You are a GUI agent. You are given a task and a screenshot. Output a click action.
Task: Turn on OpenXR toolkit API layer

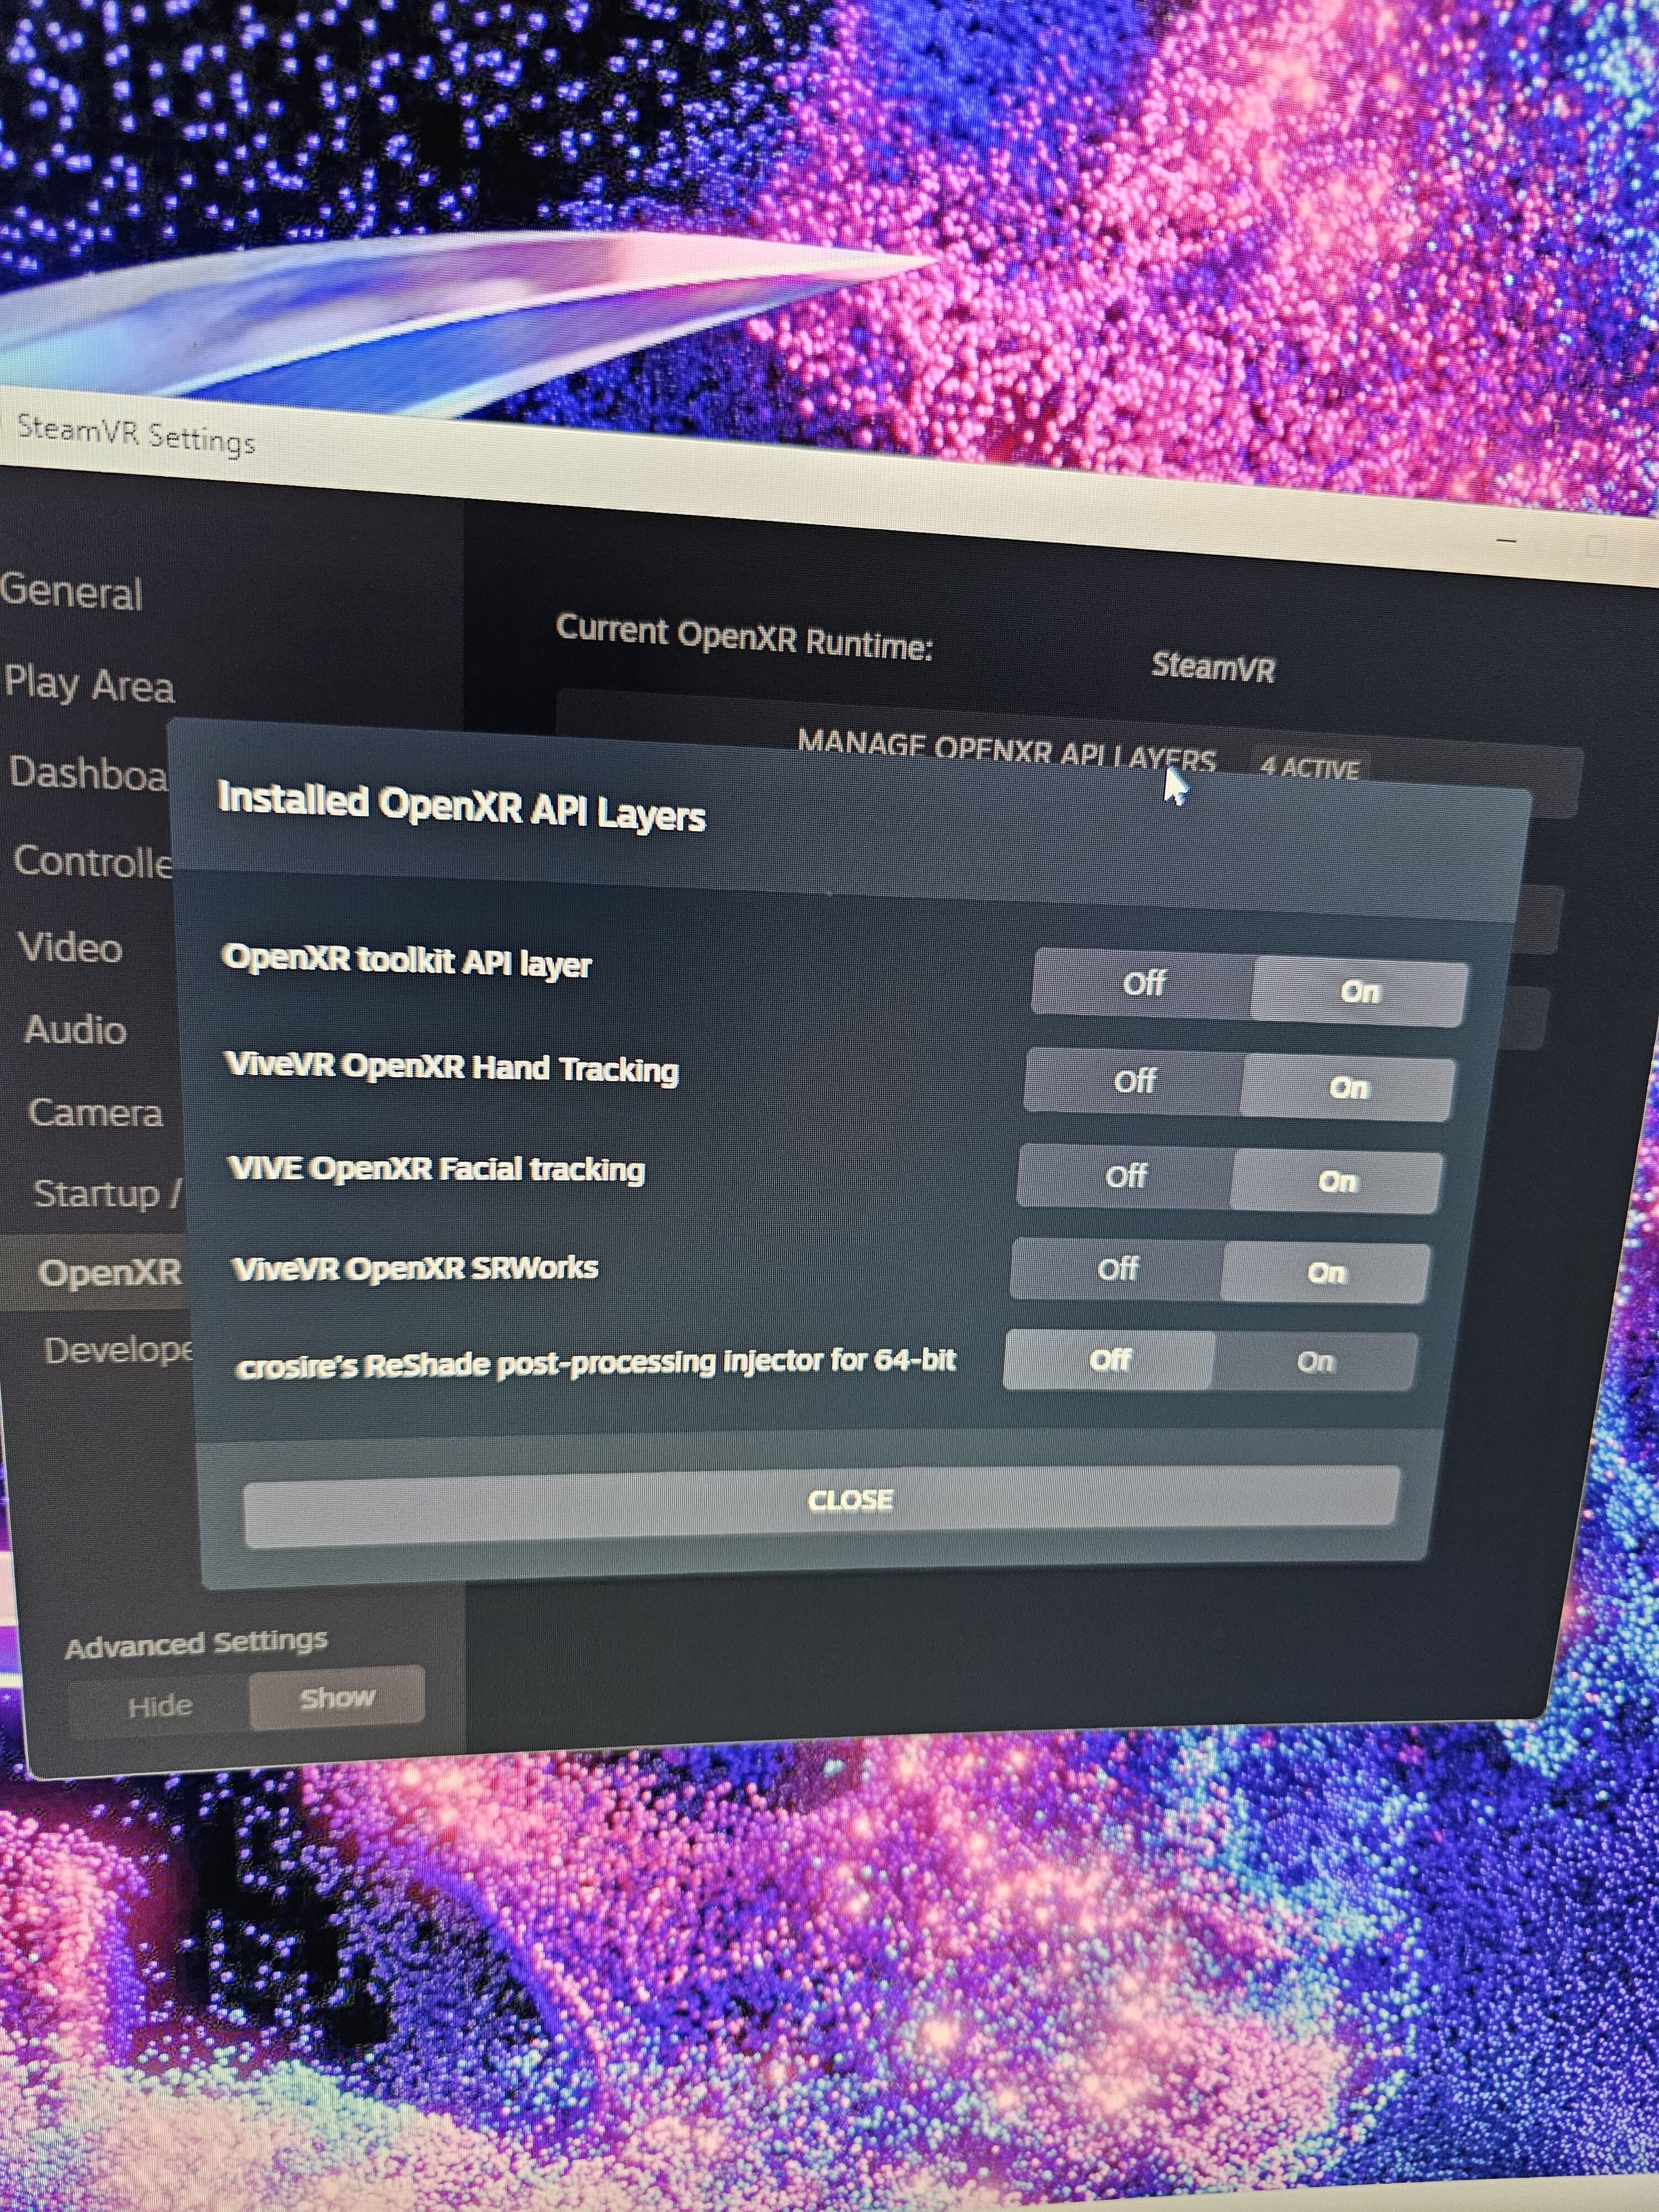coord(1359,992)
